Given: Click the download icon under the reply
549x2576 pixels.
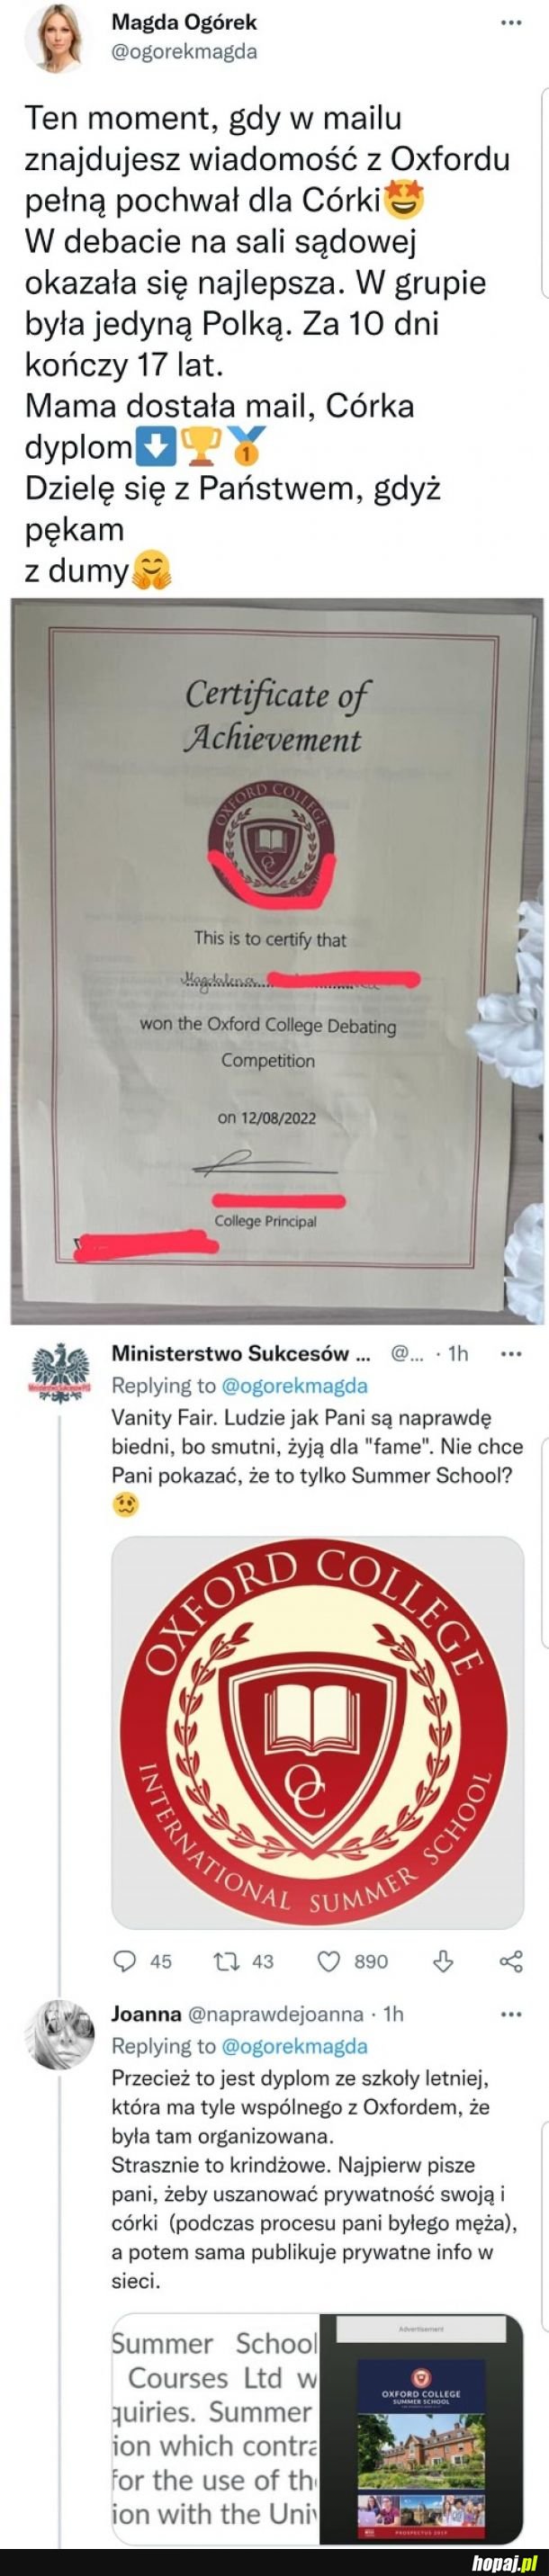Looking at the screenshot, I should click(446, 1961).
